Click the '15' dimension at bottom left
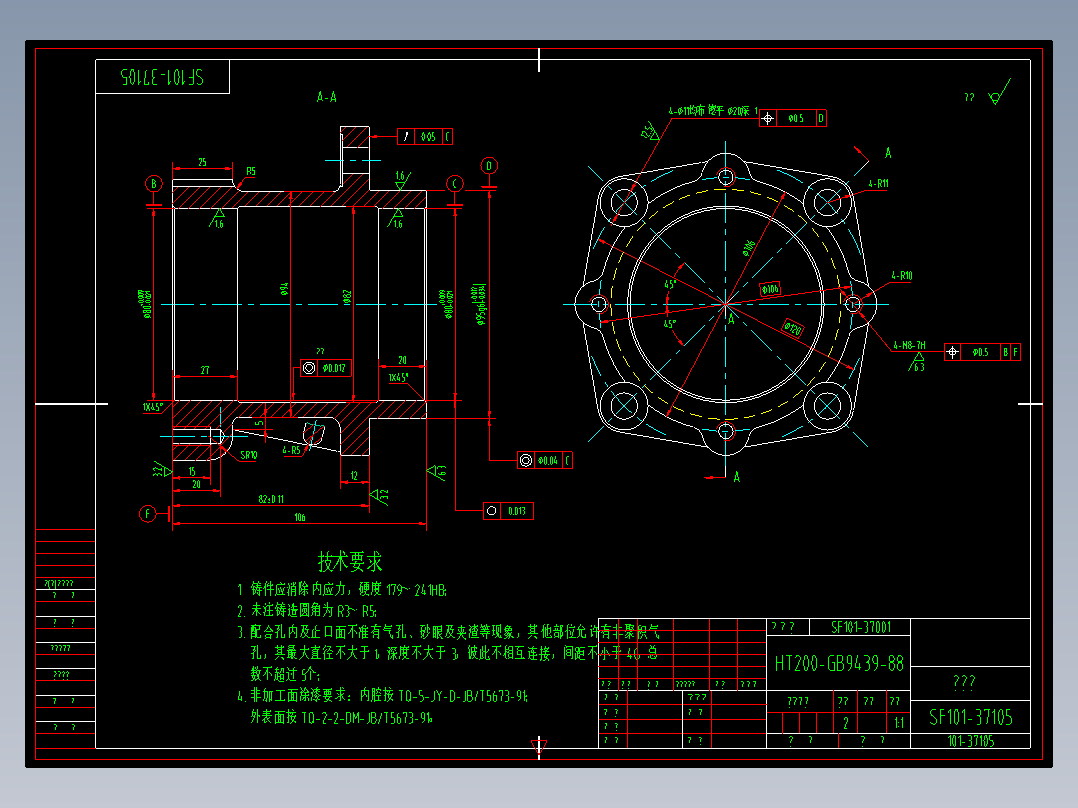Viewport: 1078px width, 808px height. [192, 471]
